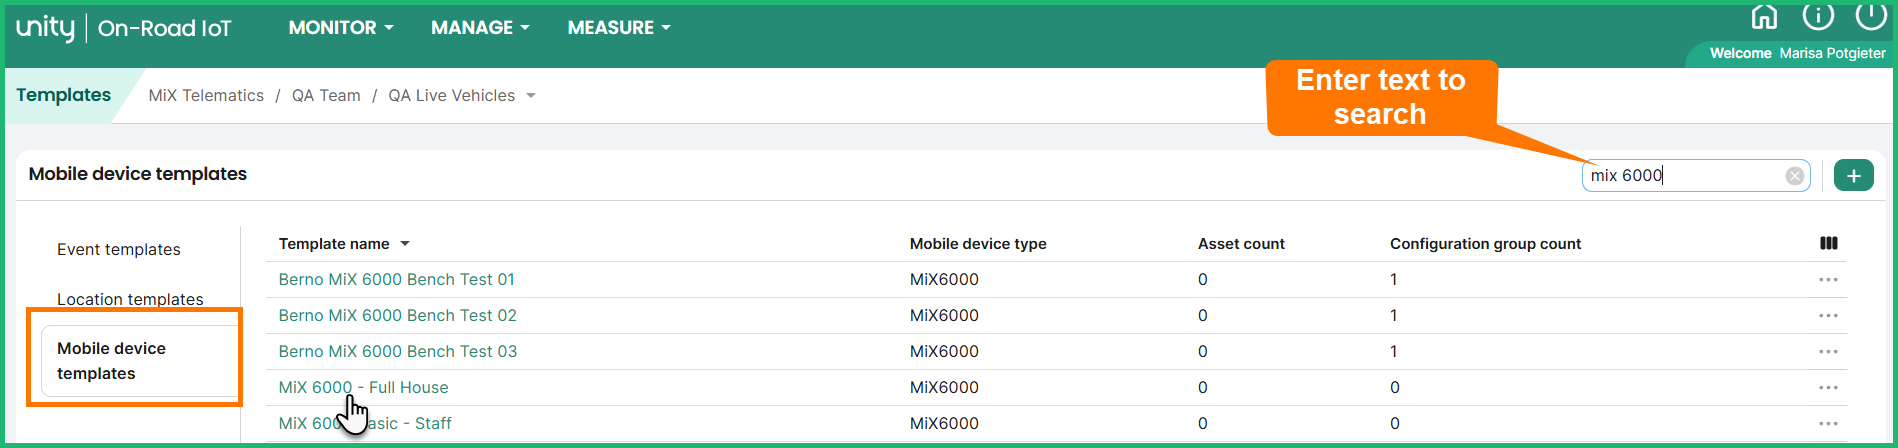The width and height of the screenshot is (1898, 448).
Task: Clear the search text with X icon
Action: coord(1795,176)
